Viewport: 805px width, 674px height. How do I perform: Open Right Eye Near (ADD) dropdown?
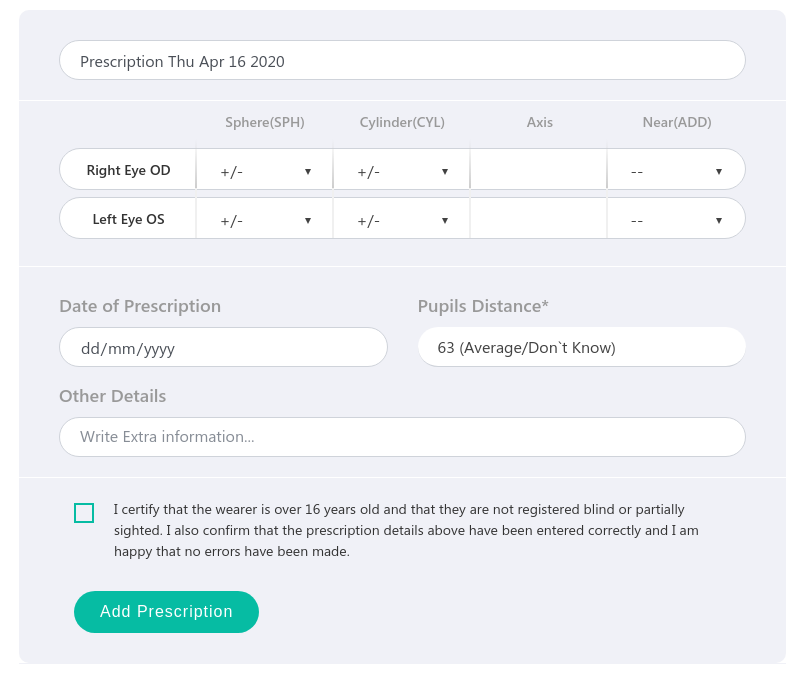tap(676, 169)
